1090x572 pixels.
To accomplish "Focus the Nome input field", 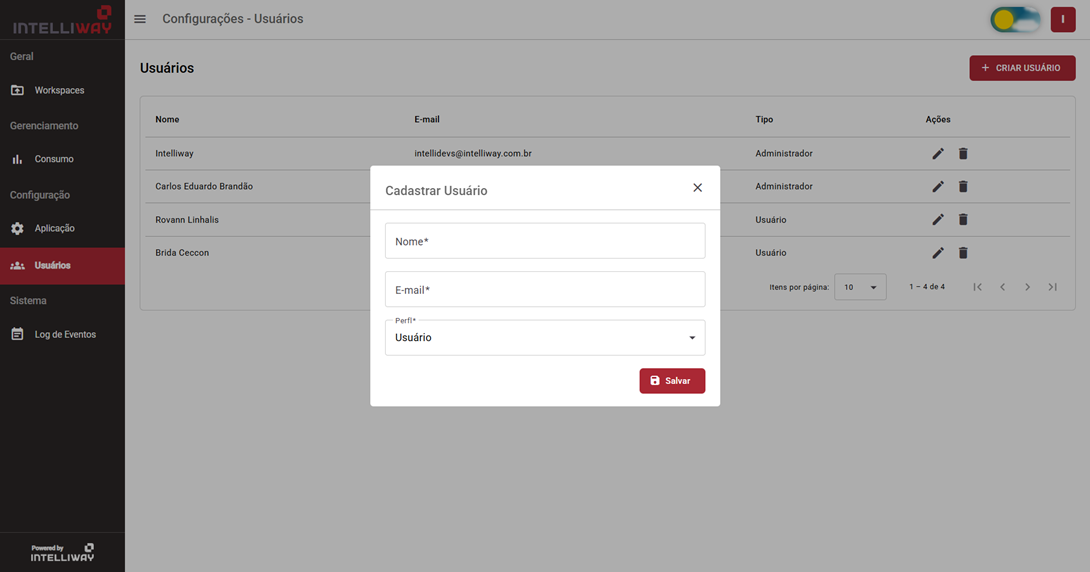I will 545,241.
